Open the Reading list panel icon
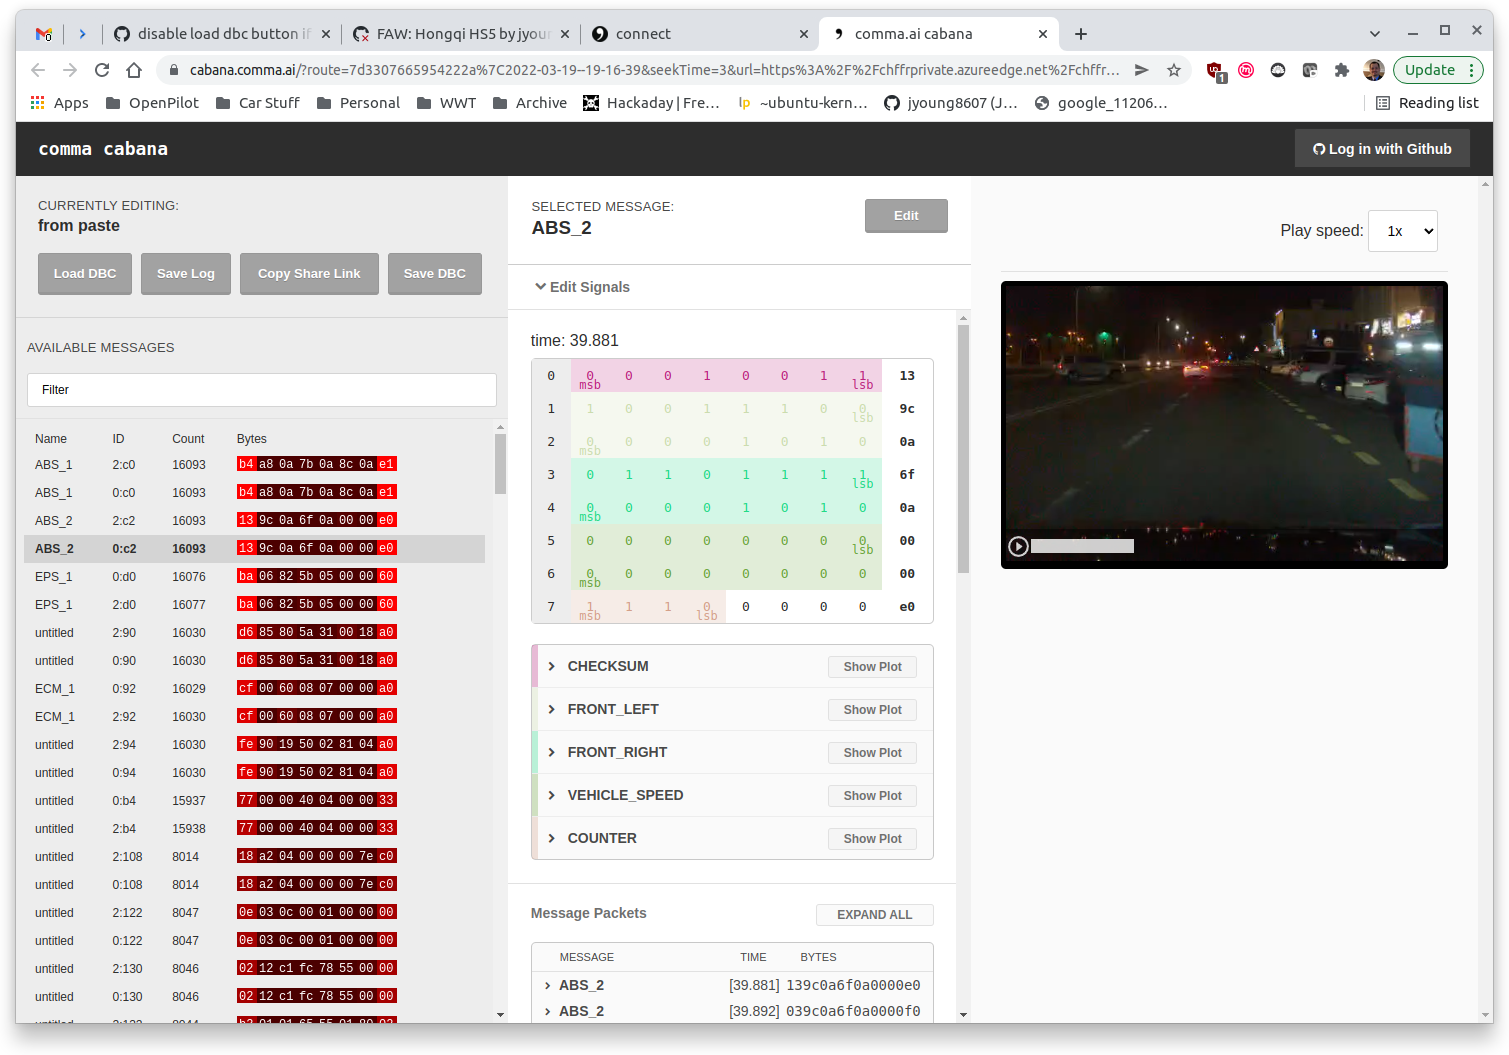This screenshot has height=1055, width=1509. 1384,103
